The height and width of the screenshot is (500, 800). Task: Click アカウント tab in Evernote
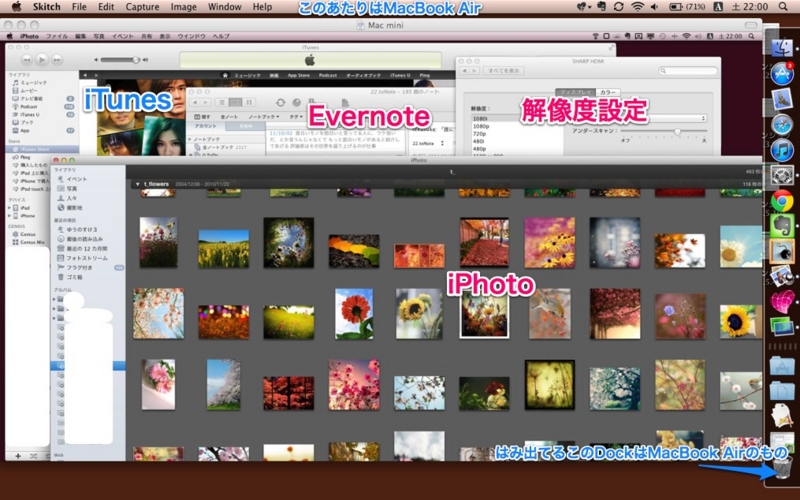tap(205, 126)
